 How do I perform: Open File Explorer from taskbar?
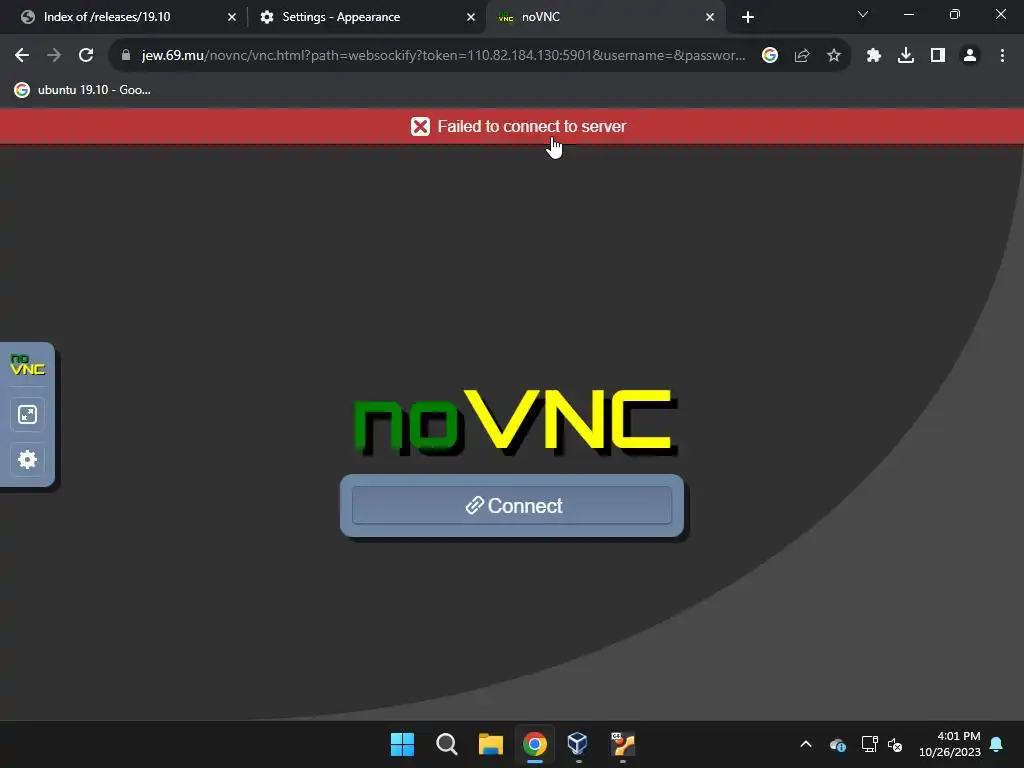click(x=490, y=744)
